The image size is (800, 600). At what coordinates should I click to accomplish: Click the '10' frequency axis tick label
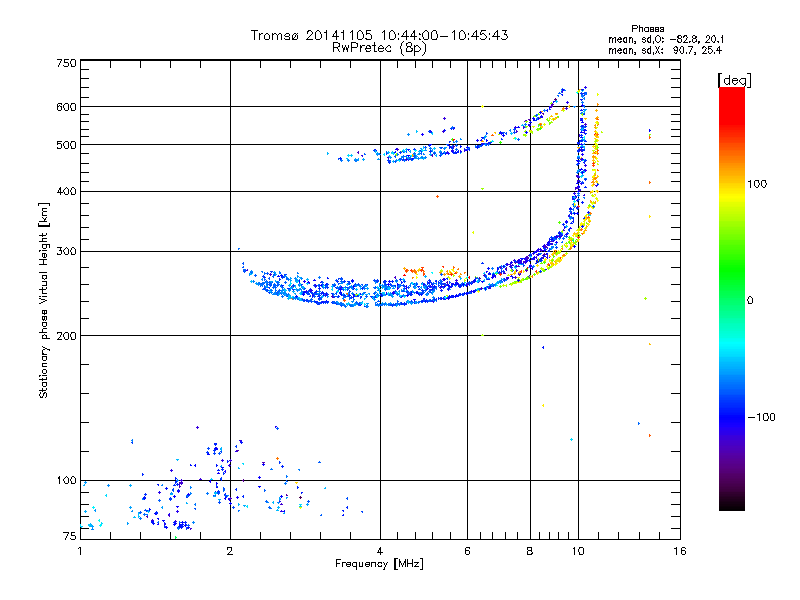tap(578, 551)
